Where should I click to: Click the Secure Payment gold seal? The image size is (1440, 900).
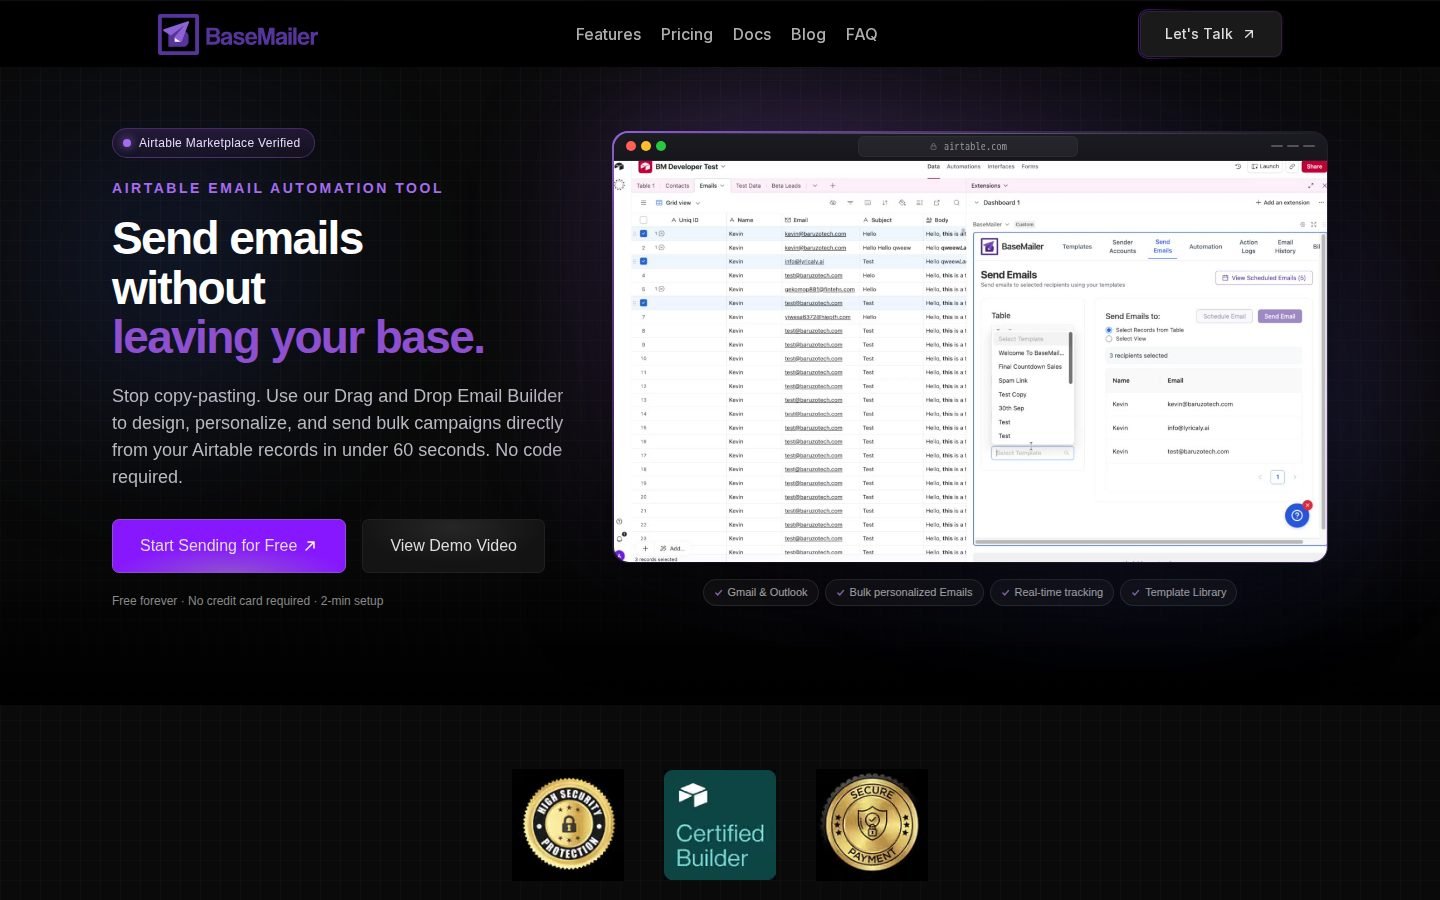[x=872, y=825]
